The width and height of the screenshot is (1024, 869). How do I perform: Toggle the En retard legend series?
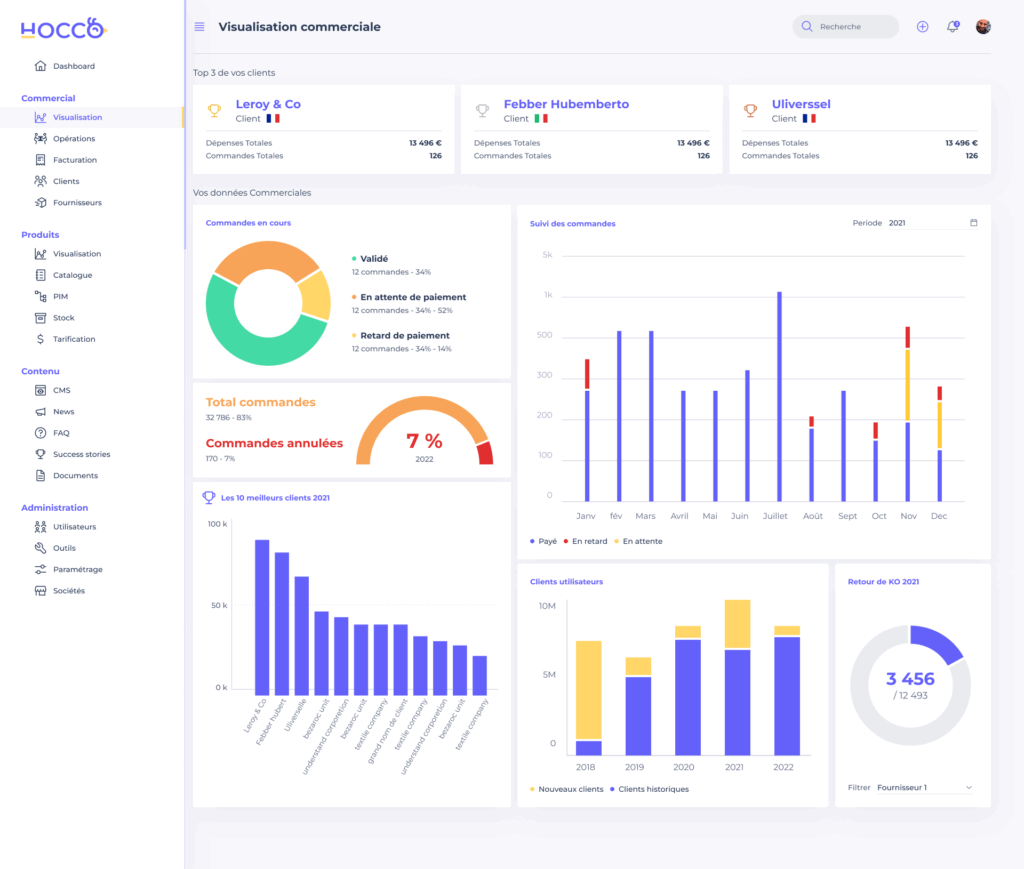(586, 541)
